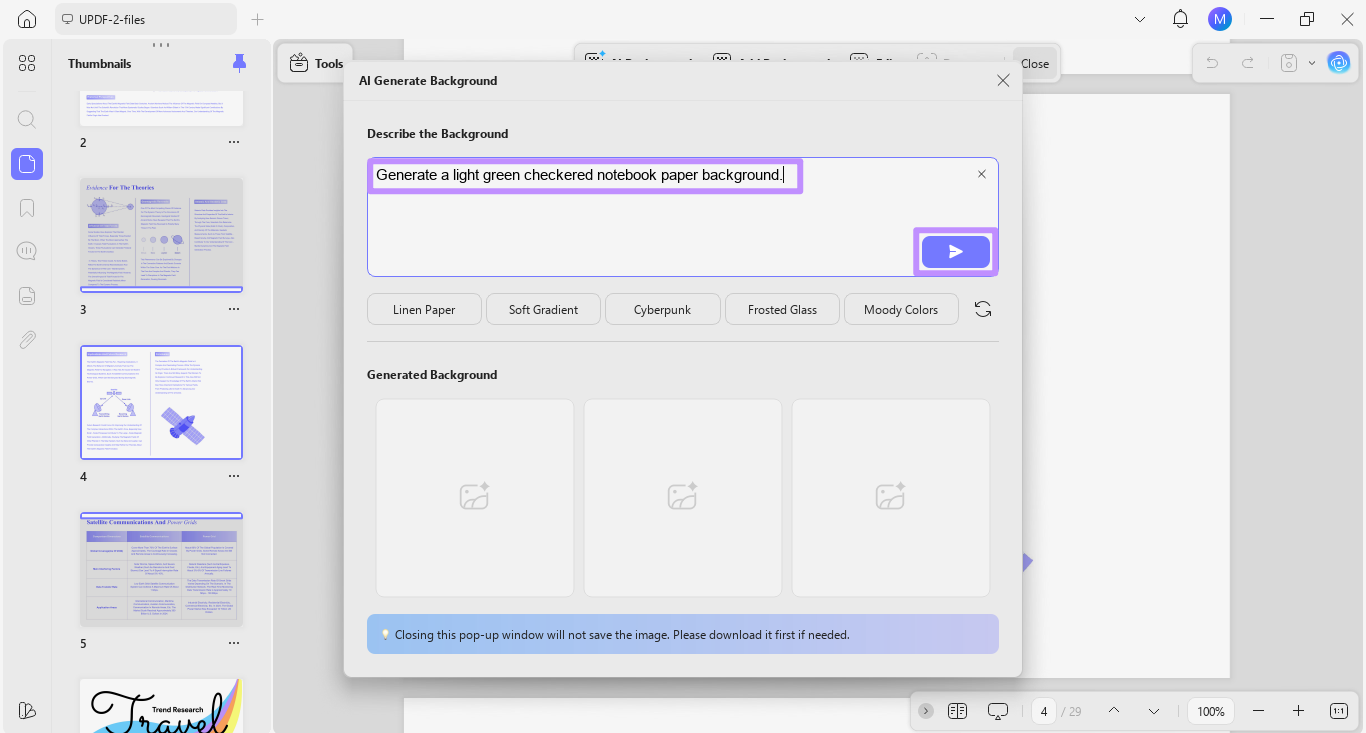Open page 3 thumbnail
Viewport: 1366px width, 733px height.
pos(161,235)
